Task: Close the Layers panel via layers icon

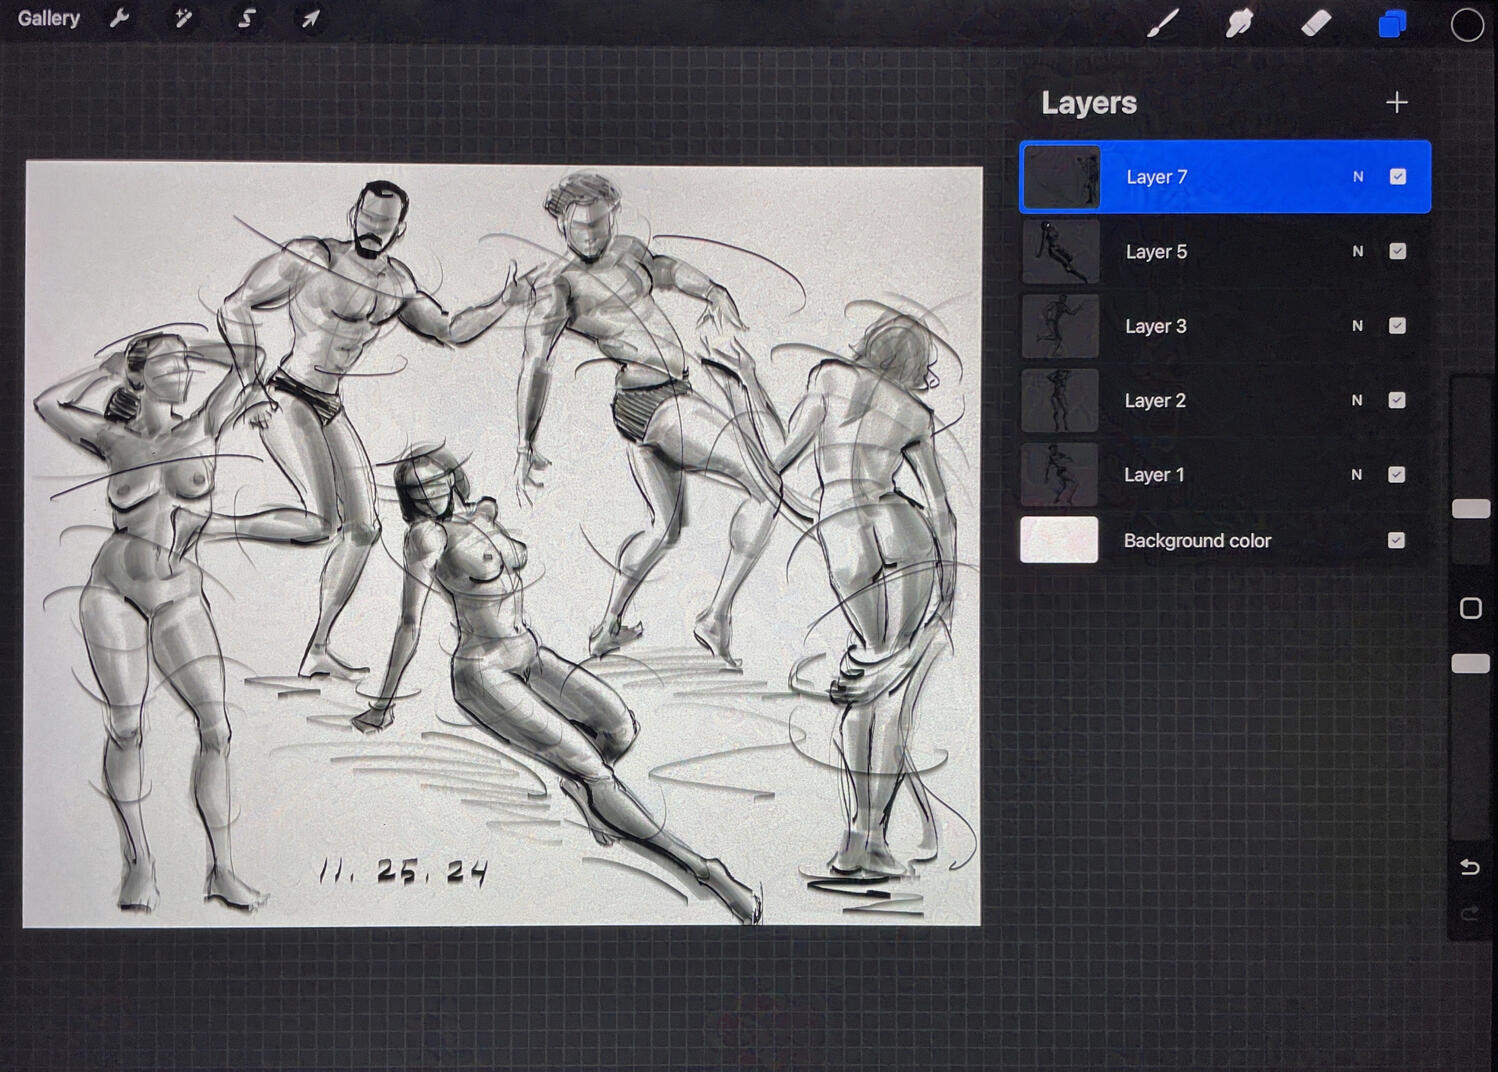Action: click(x=1392, y=24)
